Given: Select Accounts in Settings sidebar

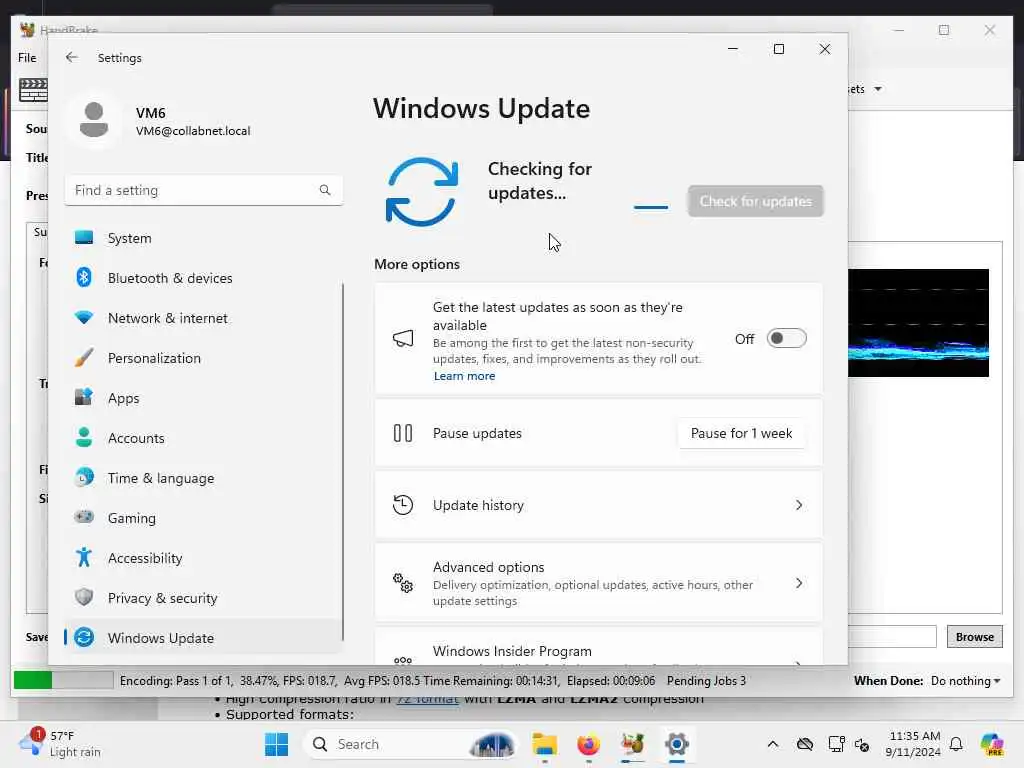Looking at the screenshot, I should tap(204, 438).
